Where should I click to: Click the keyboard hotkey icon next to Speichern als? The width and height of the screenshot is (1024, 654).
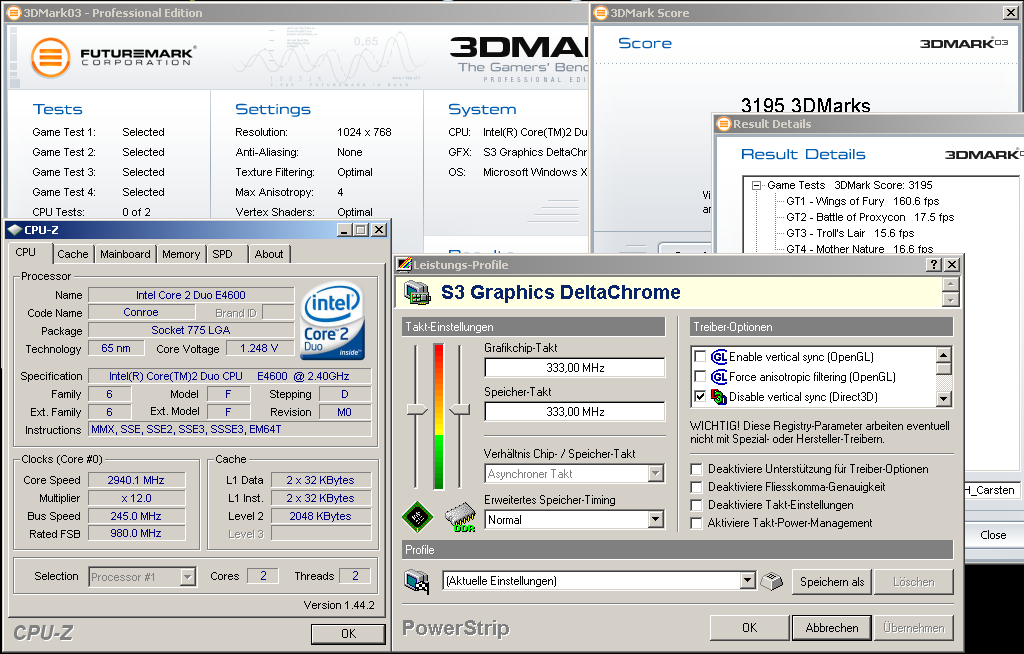tap(771, 581)
